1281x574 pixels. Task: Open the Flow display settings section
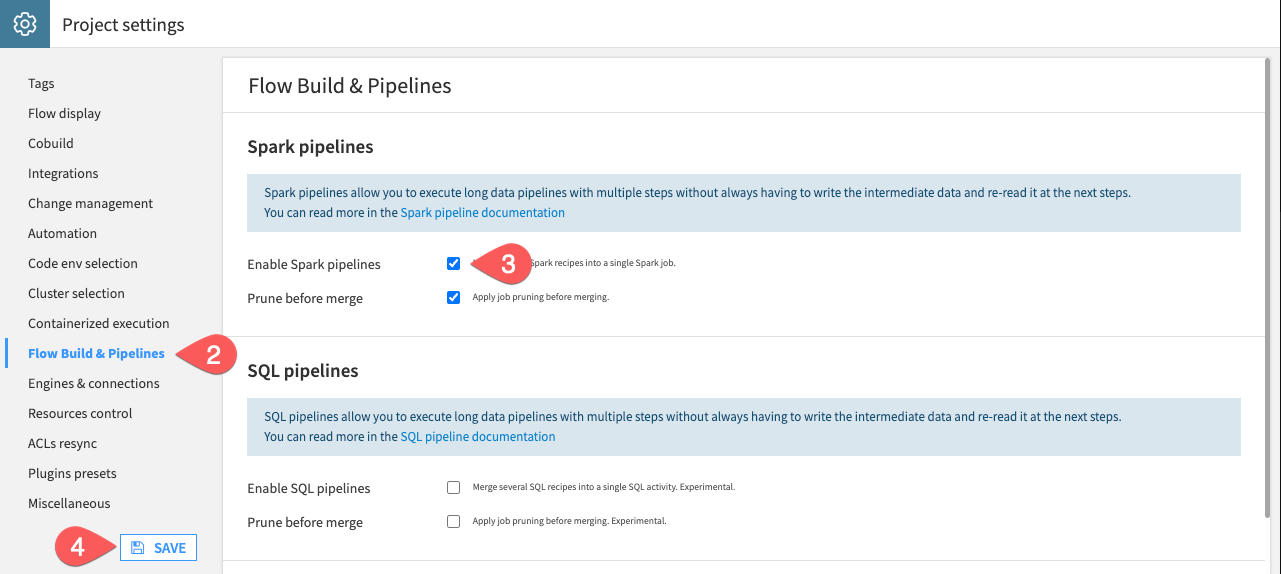coord(64,114)
